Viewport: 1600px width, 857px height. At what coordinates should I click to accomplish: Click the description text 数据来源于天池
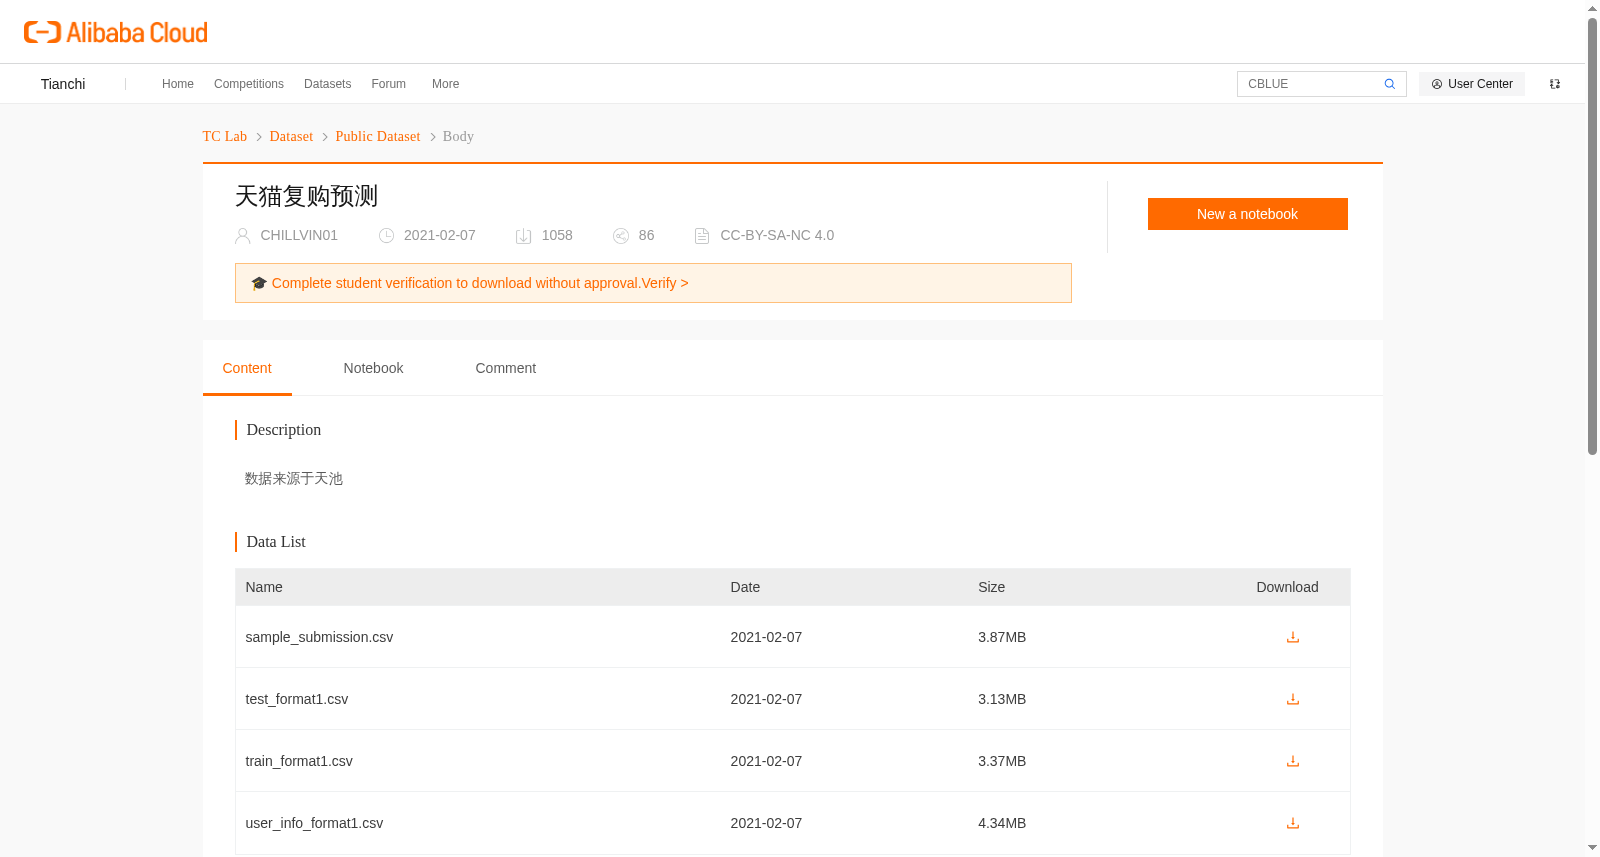(294, 479)
